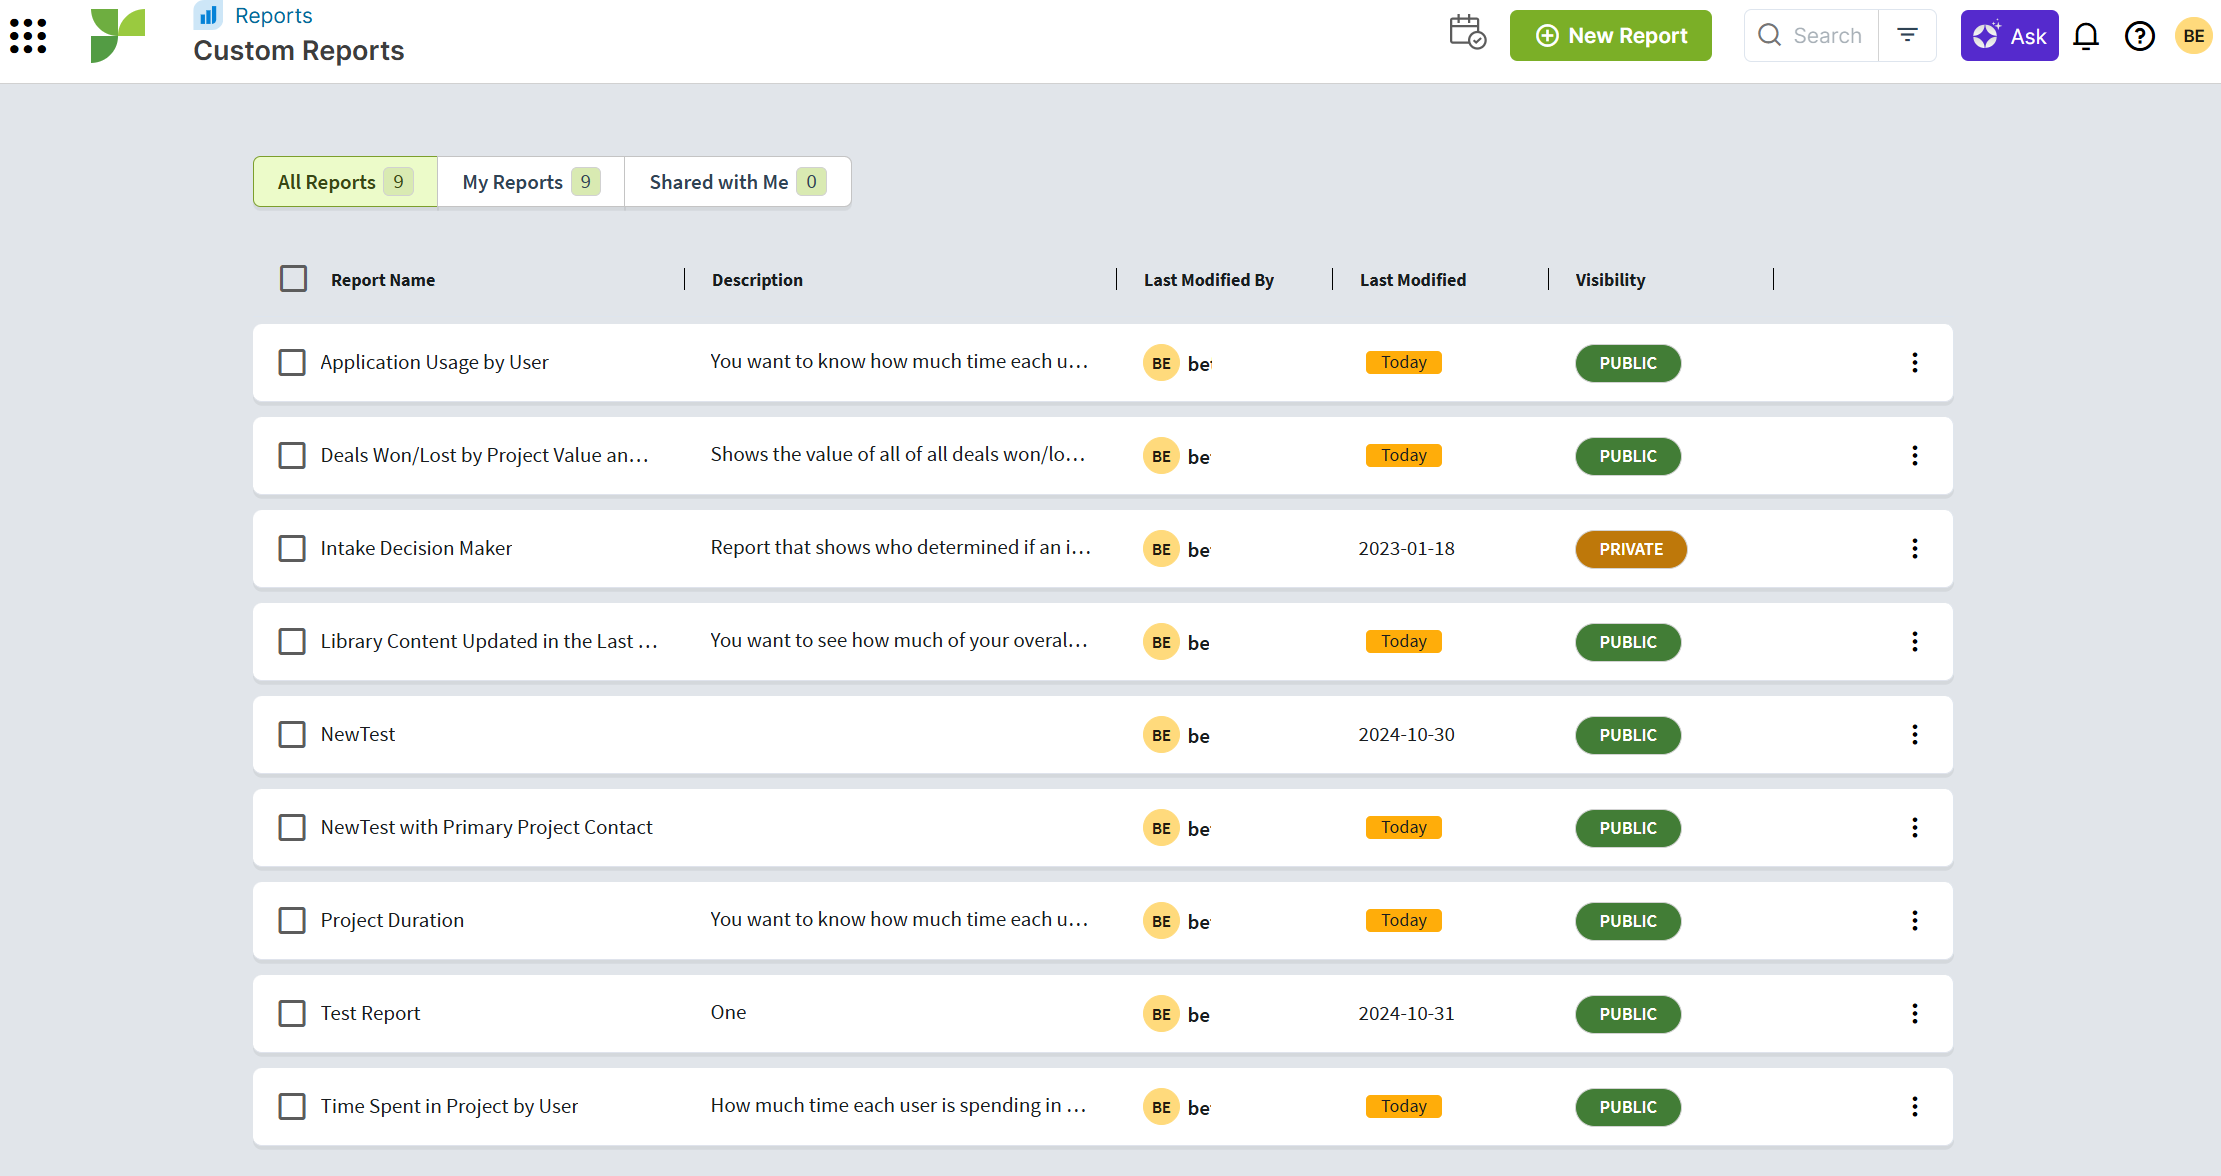The image size is (2221, 1176).
Task: Click the Ask AI assistant button
Action: coord(2009,36)
